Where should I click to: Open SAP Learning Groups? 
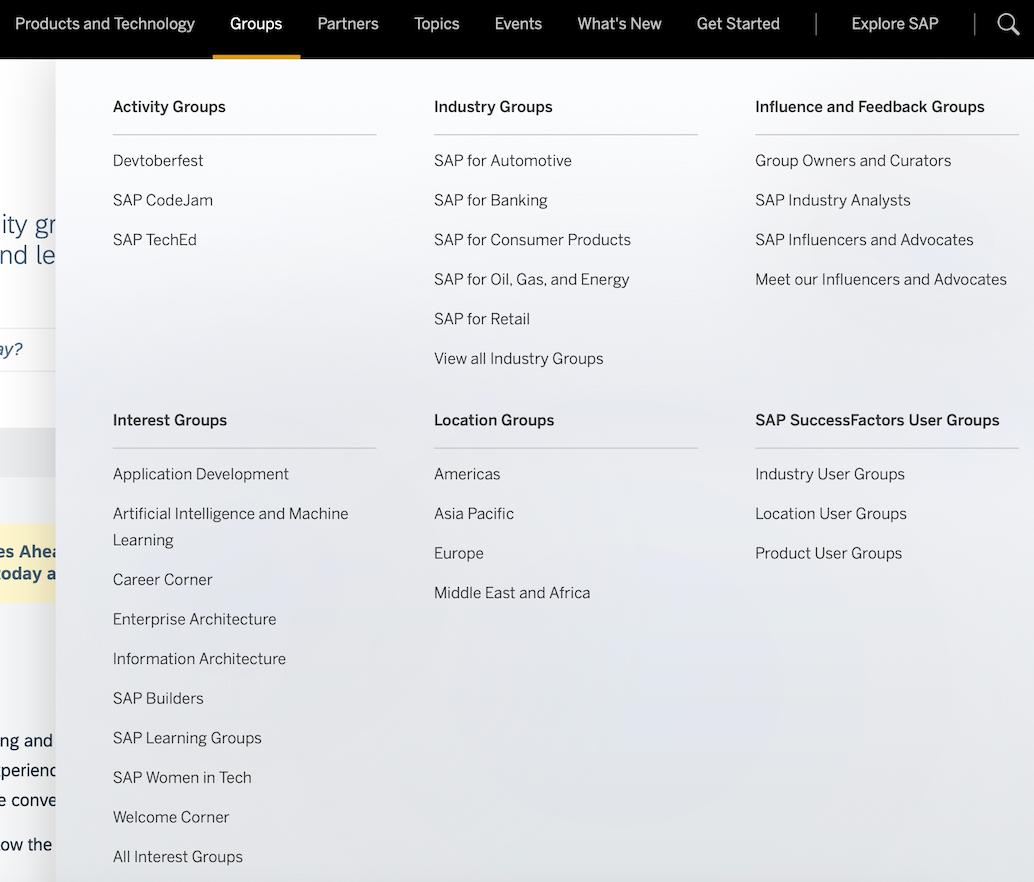tap(187, 738)
